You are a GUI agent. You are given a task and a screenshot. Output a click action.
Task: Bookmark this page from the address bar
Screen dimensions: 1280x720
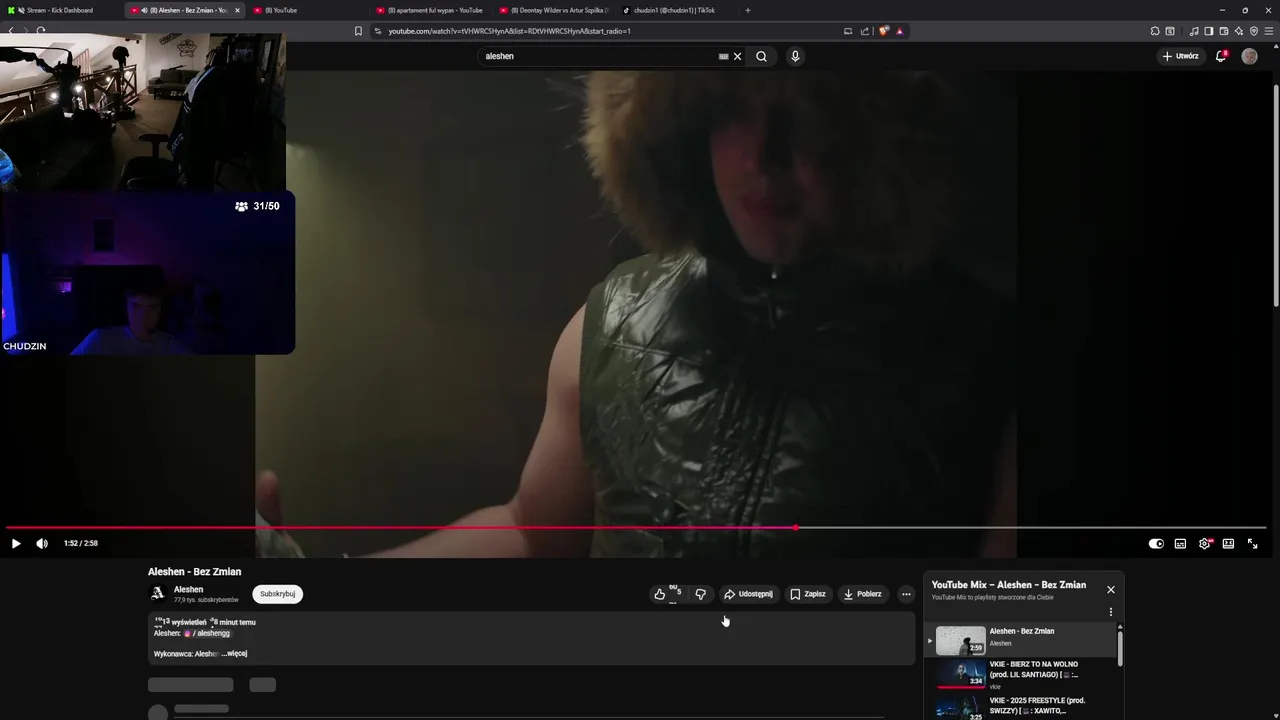pyautogui.click(x=358, y=31)
